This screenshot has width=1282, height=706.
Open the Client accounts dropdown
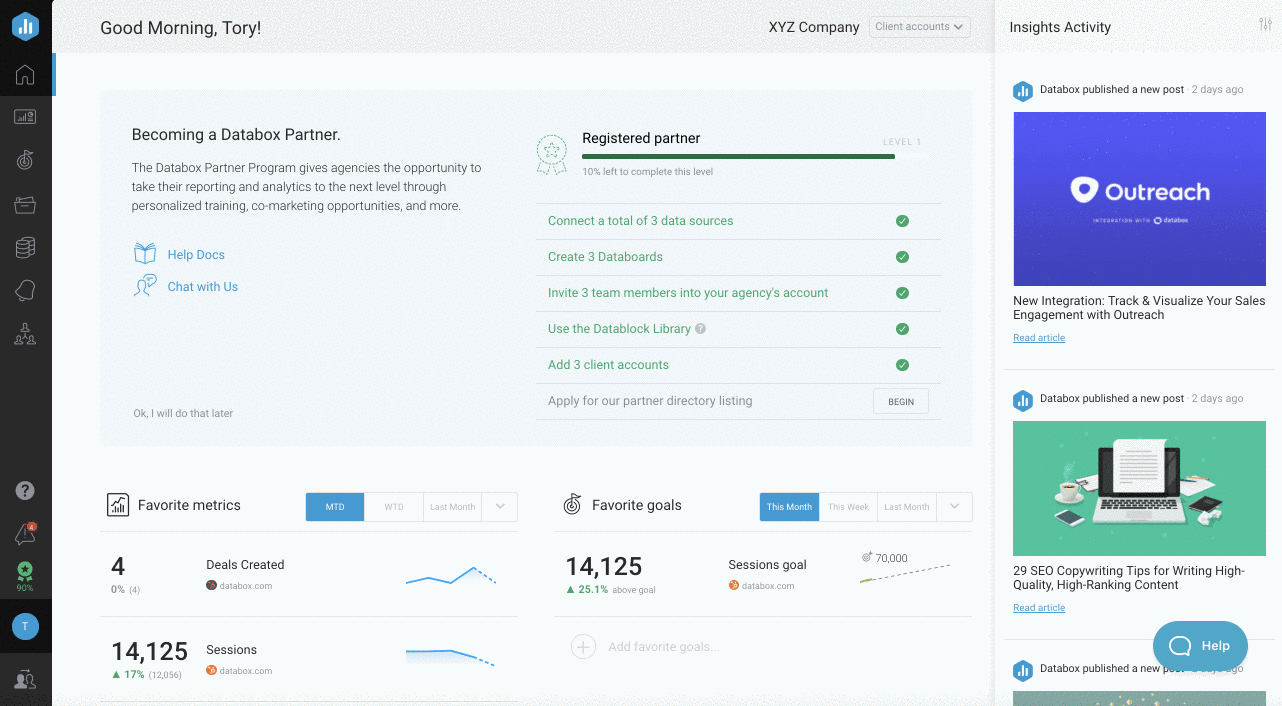coord(919,27)
